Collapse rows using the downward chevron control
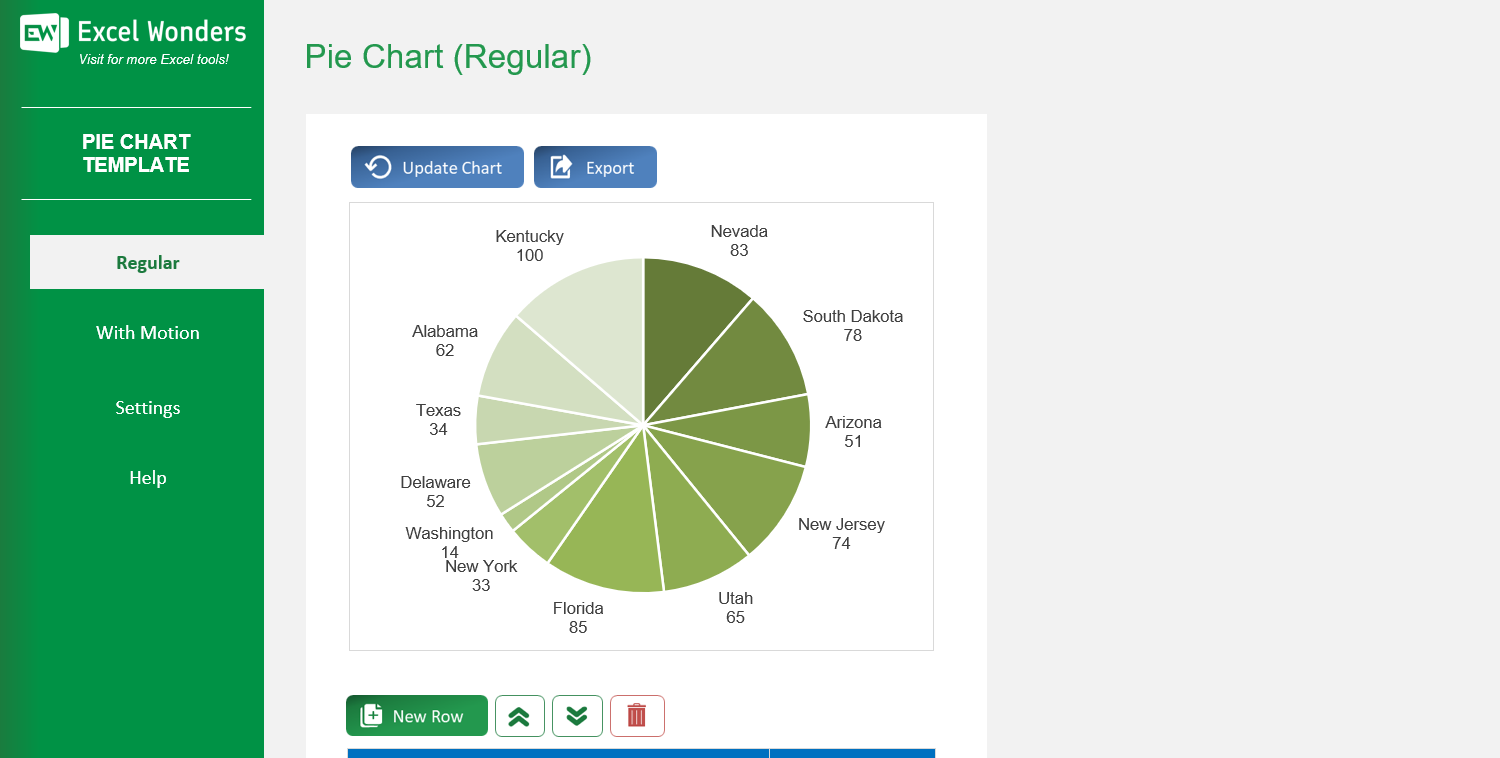The width and height of the screenshot is (1500, 758). (x=577, y=715)
